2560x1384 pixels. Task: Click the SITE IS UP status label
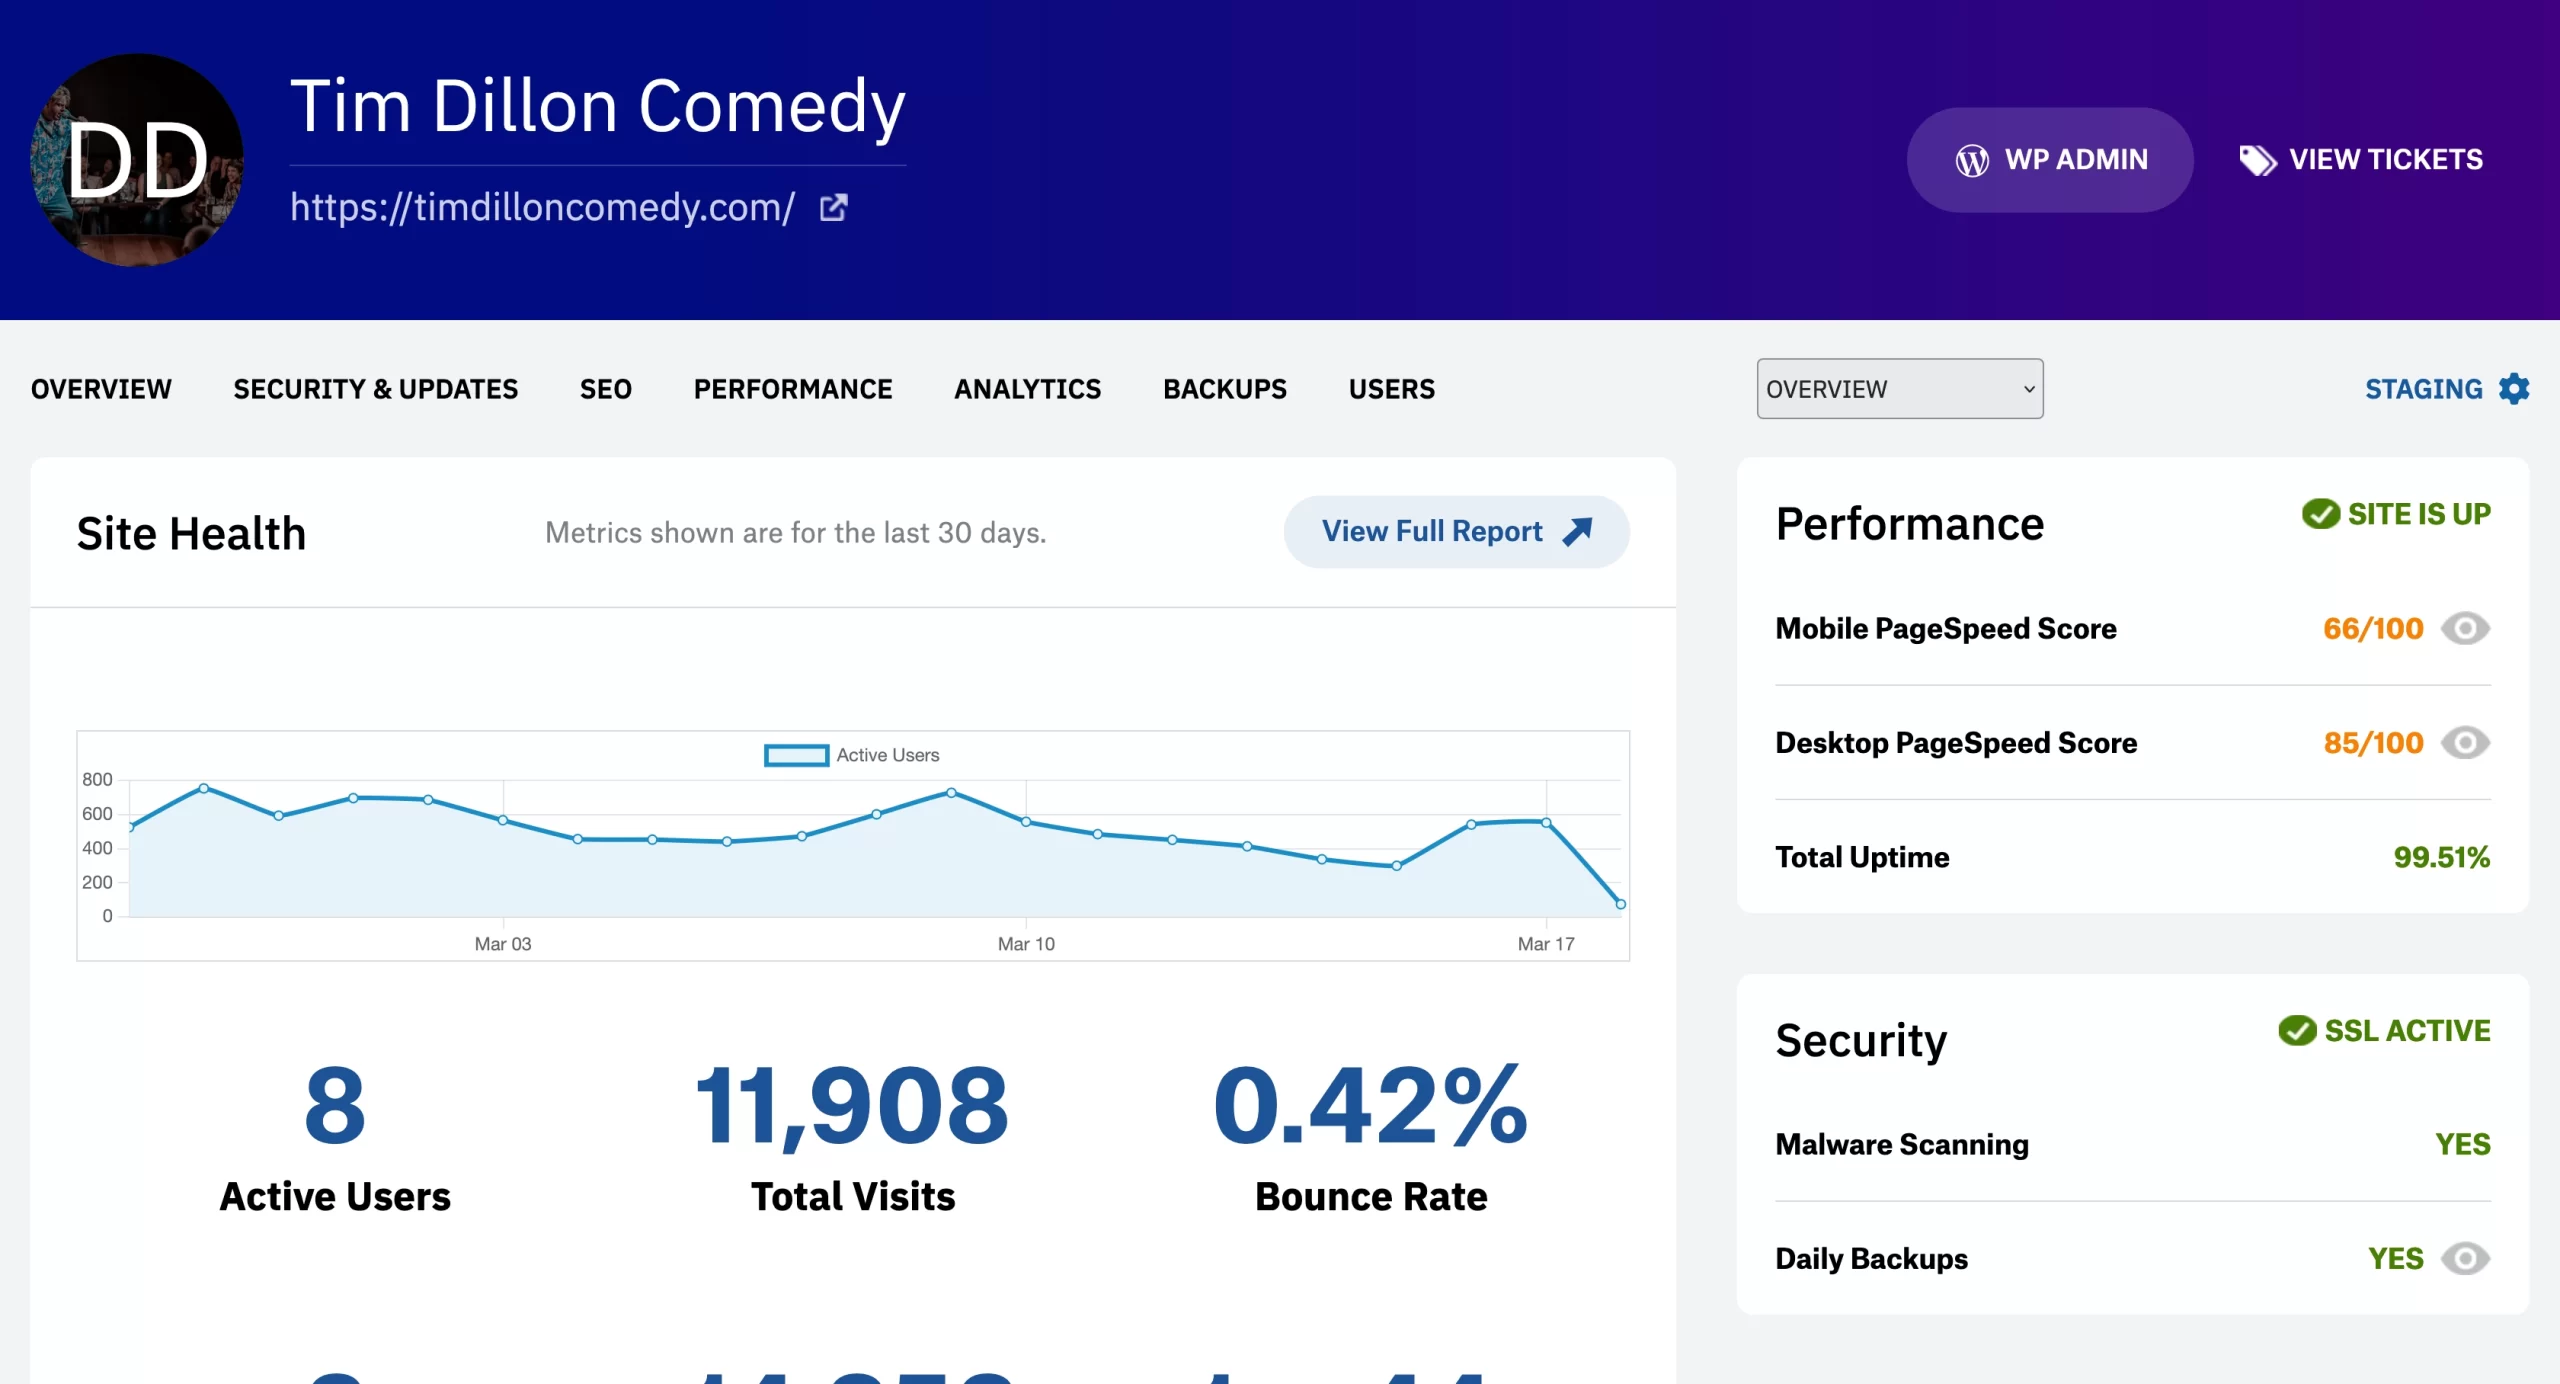[2419, 514]
